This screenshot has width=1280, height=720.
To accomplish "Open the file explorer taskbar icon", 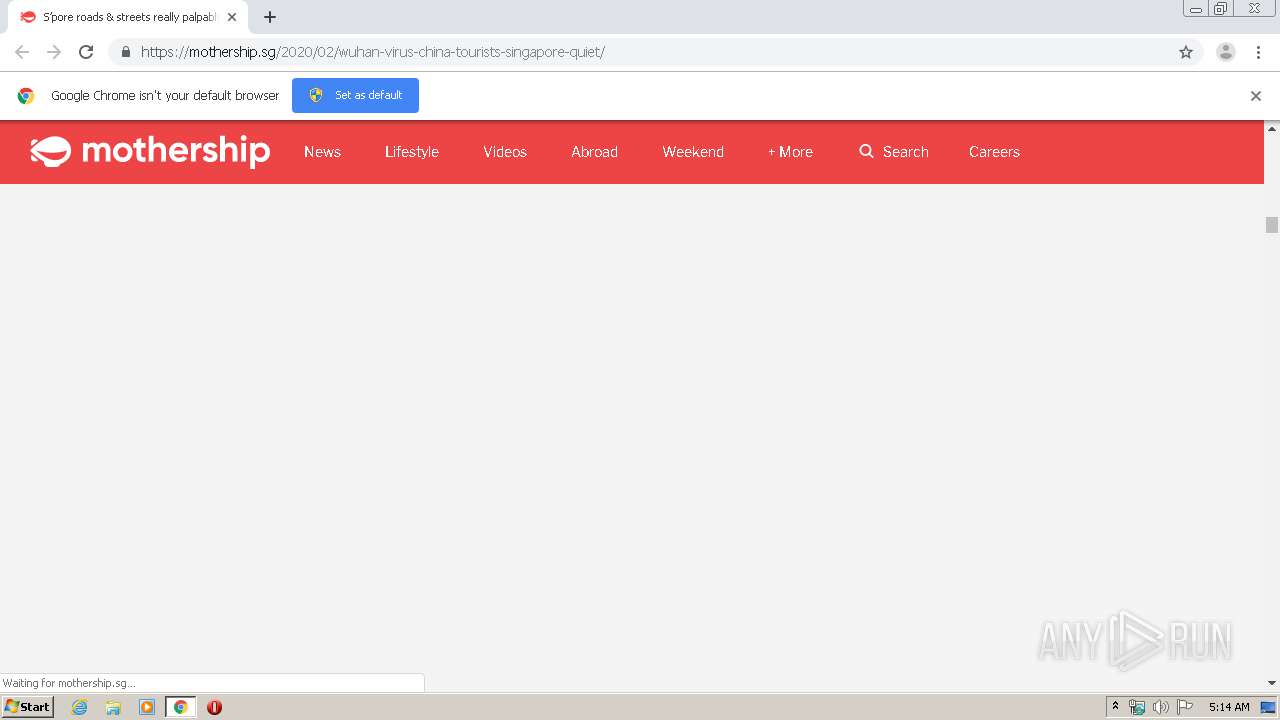I will [113, 707].
